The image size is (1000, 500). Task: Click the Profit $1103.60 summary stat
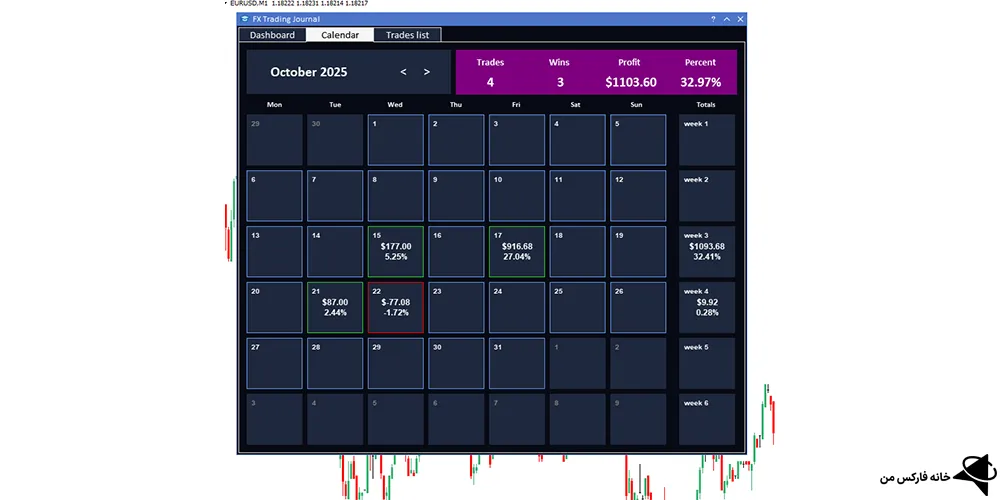(630, 73)
